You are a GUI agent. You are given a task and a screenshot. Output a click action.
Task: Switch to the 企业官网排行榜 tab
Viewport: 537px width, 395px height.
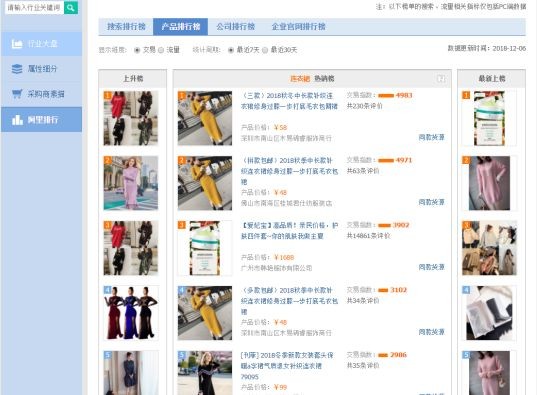(x=298, y=27)
